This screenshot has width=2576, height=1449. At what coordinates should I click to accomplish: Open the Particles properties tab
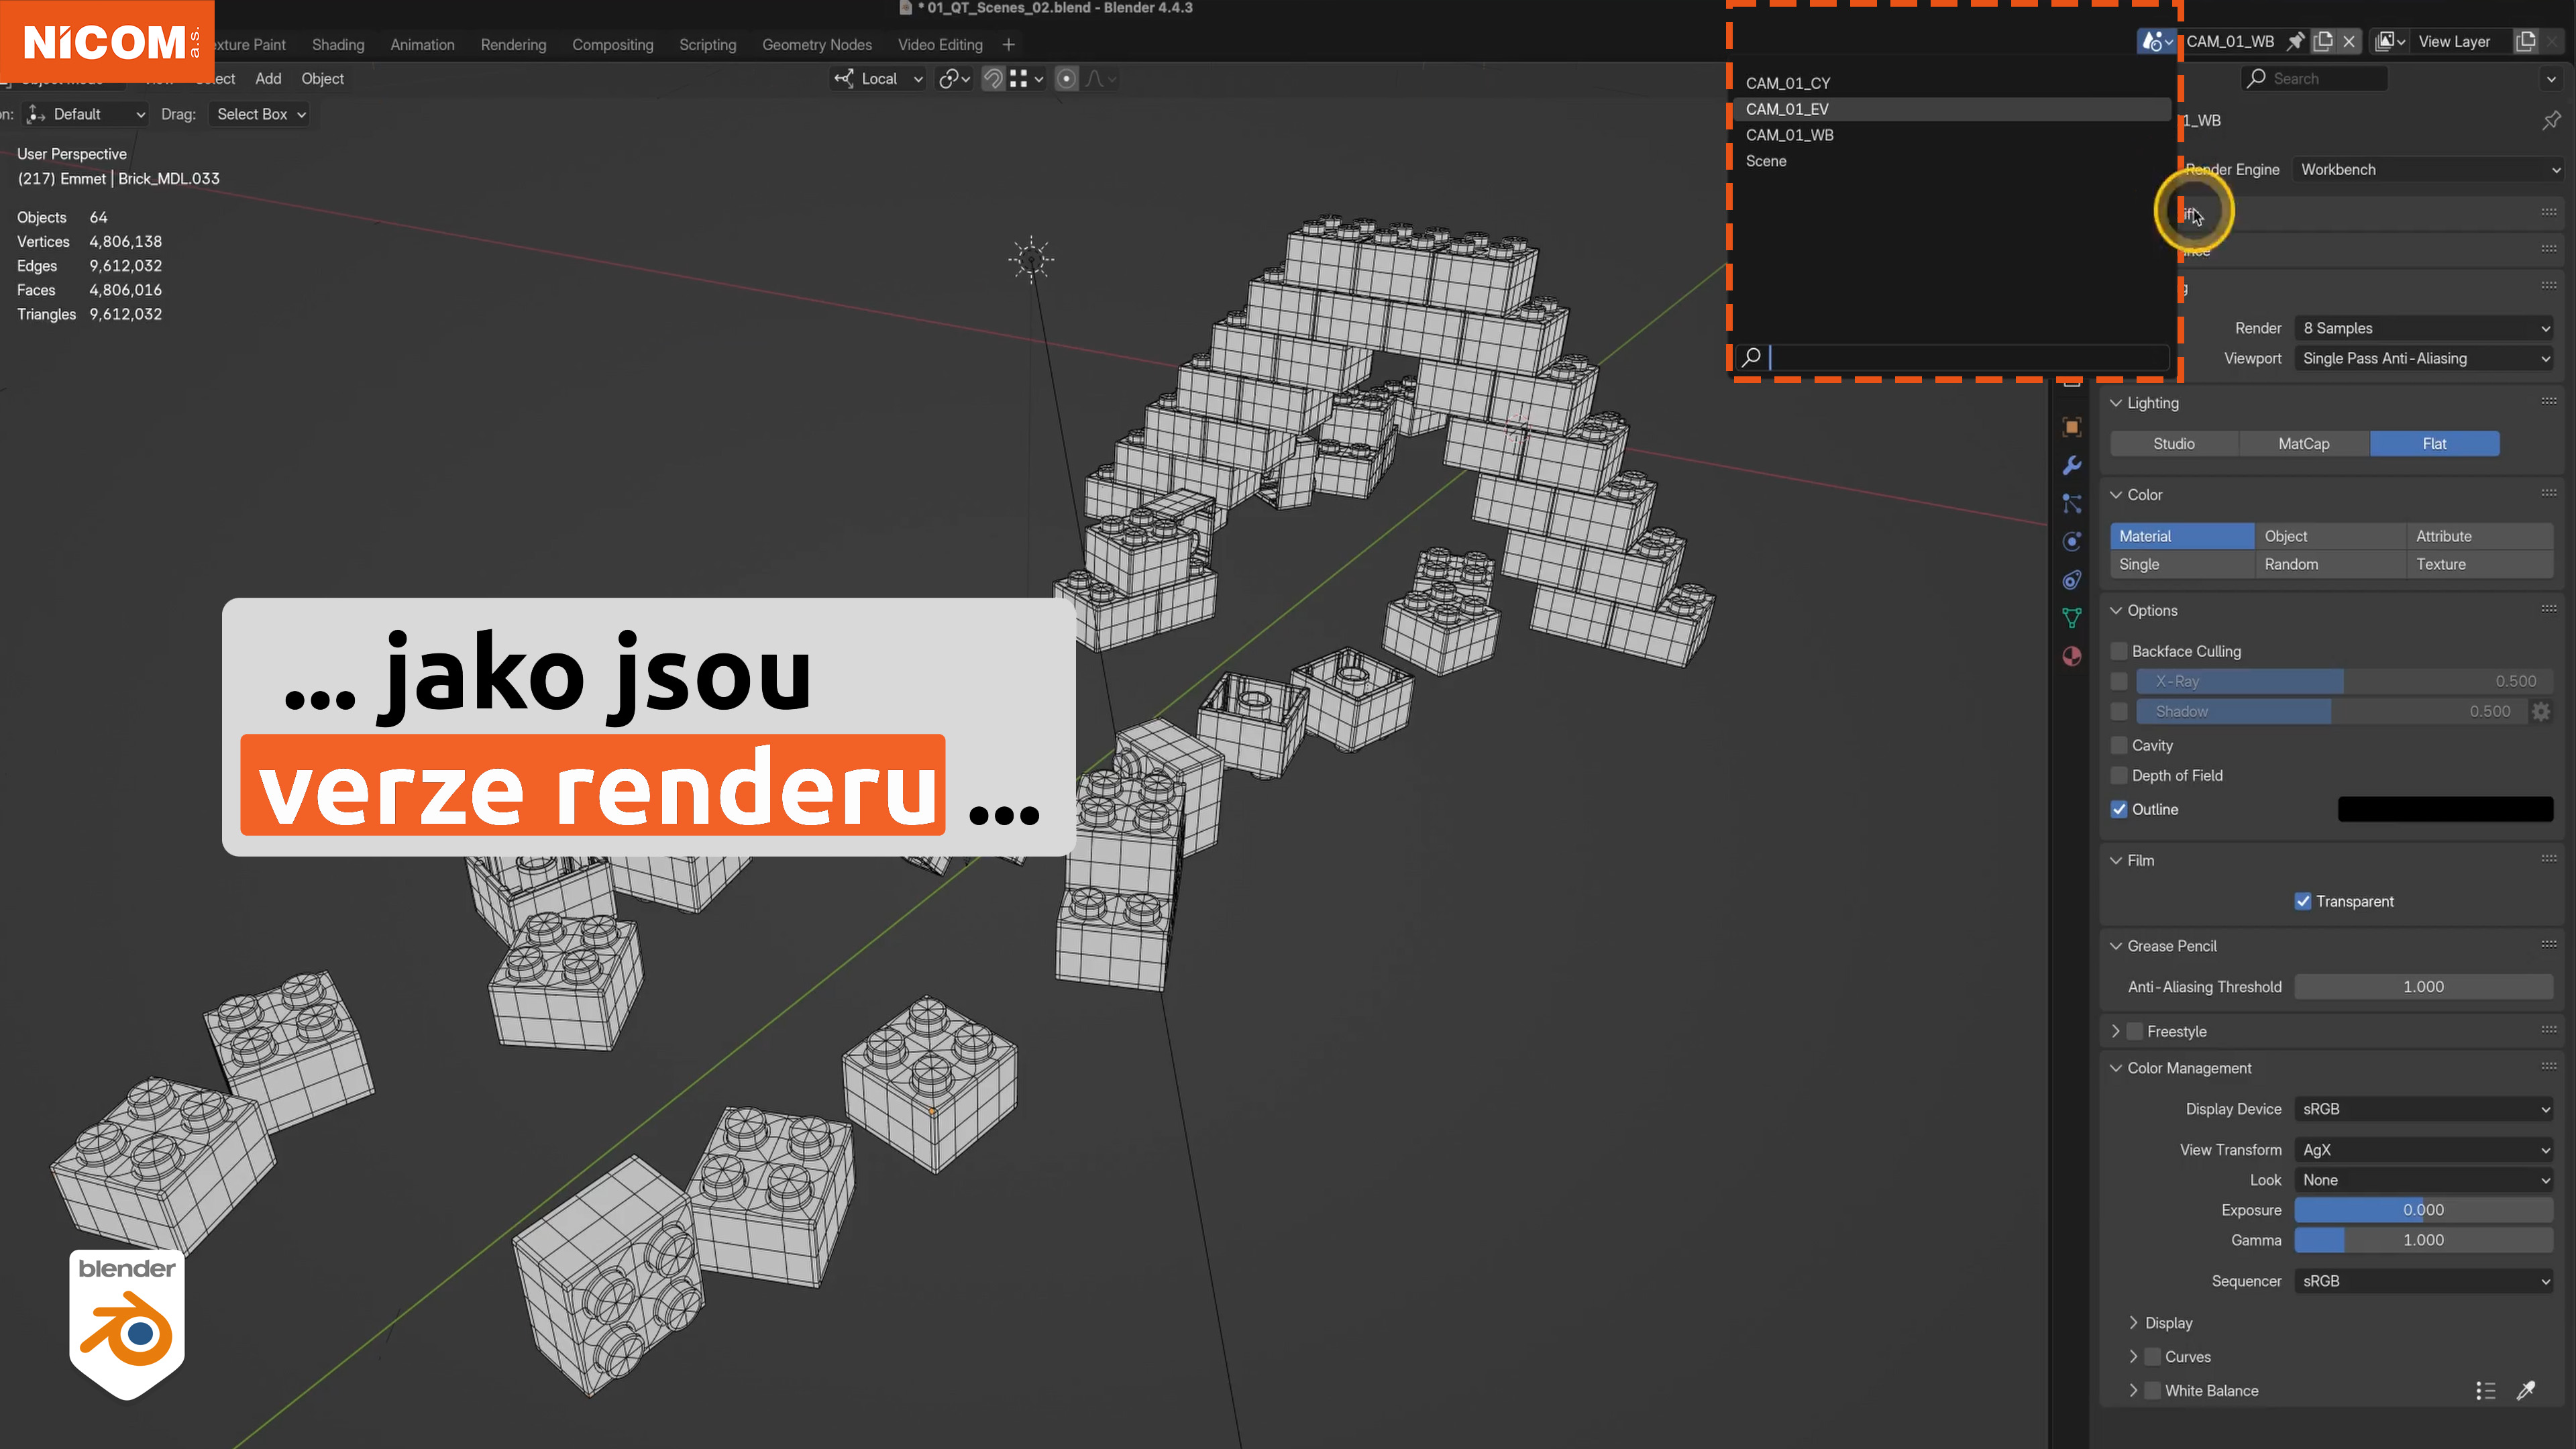tap(2072, 503)
